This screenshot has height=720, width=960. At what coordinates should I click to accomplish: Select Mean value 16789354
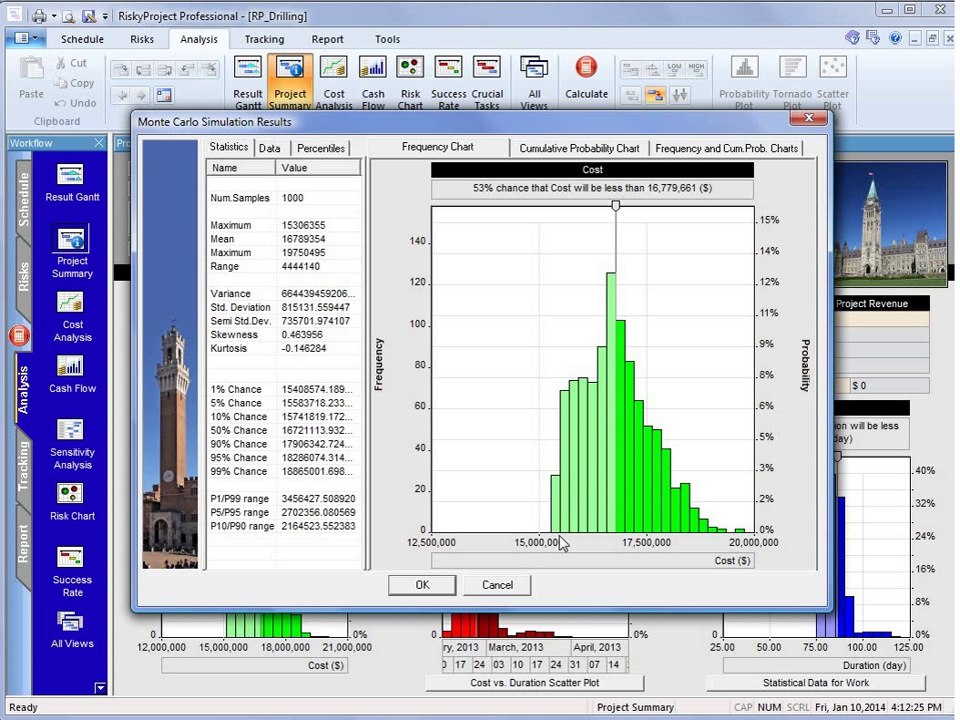[304, 239]
